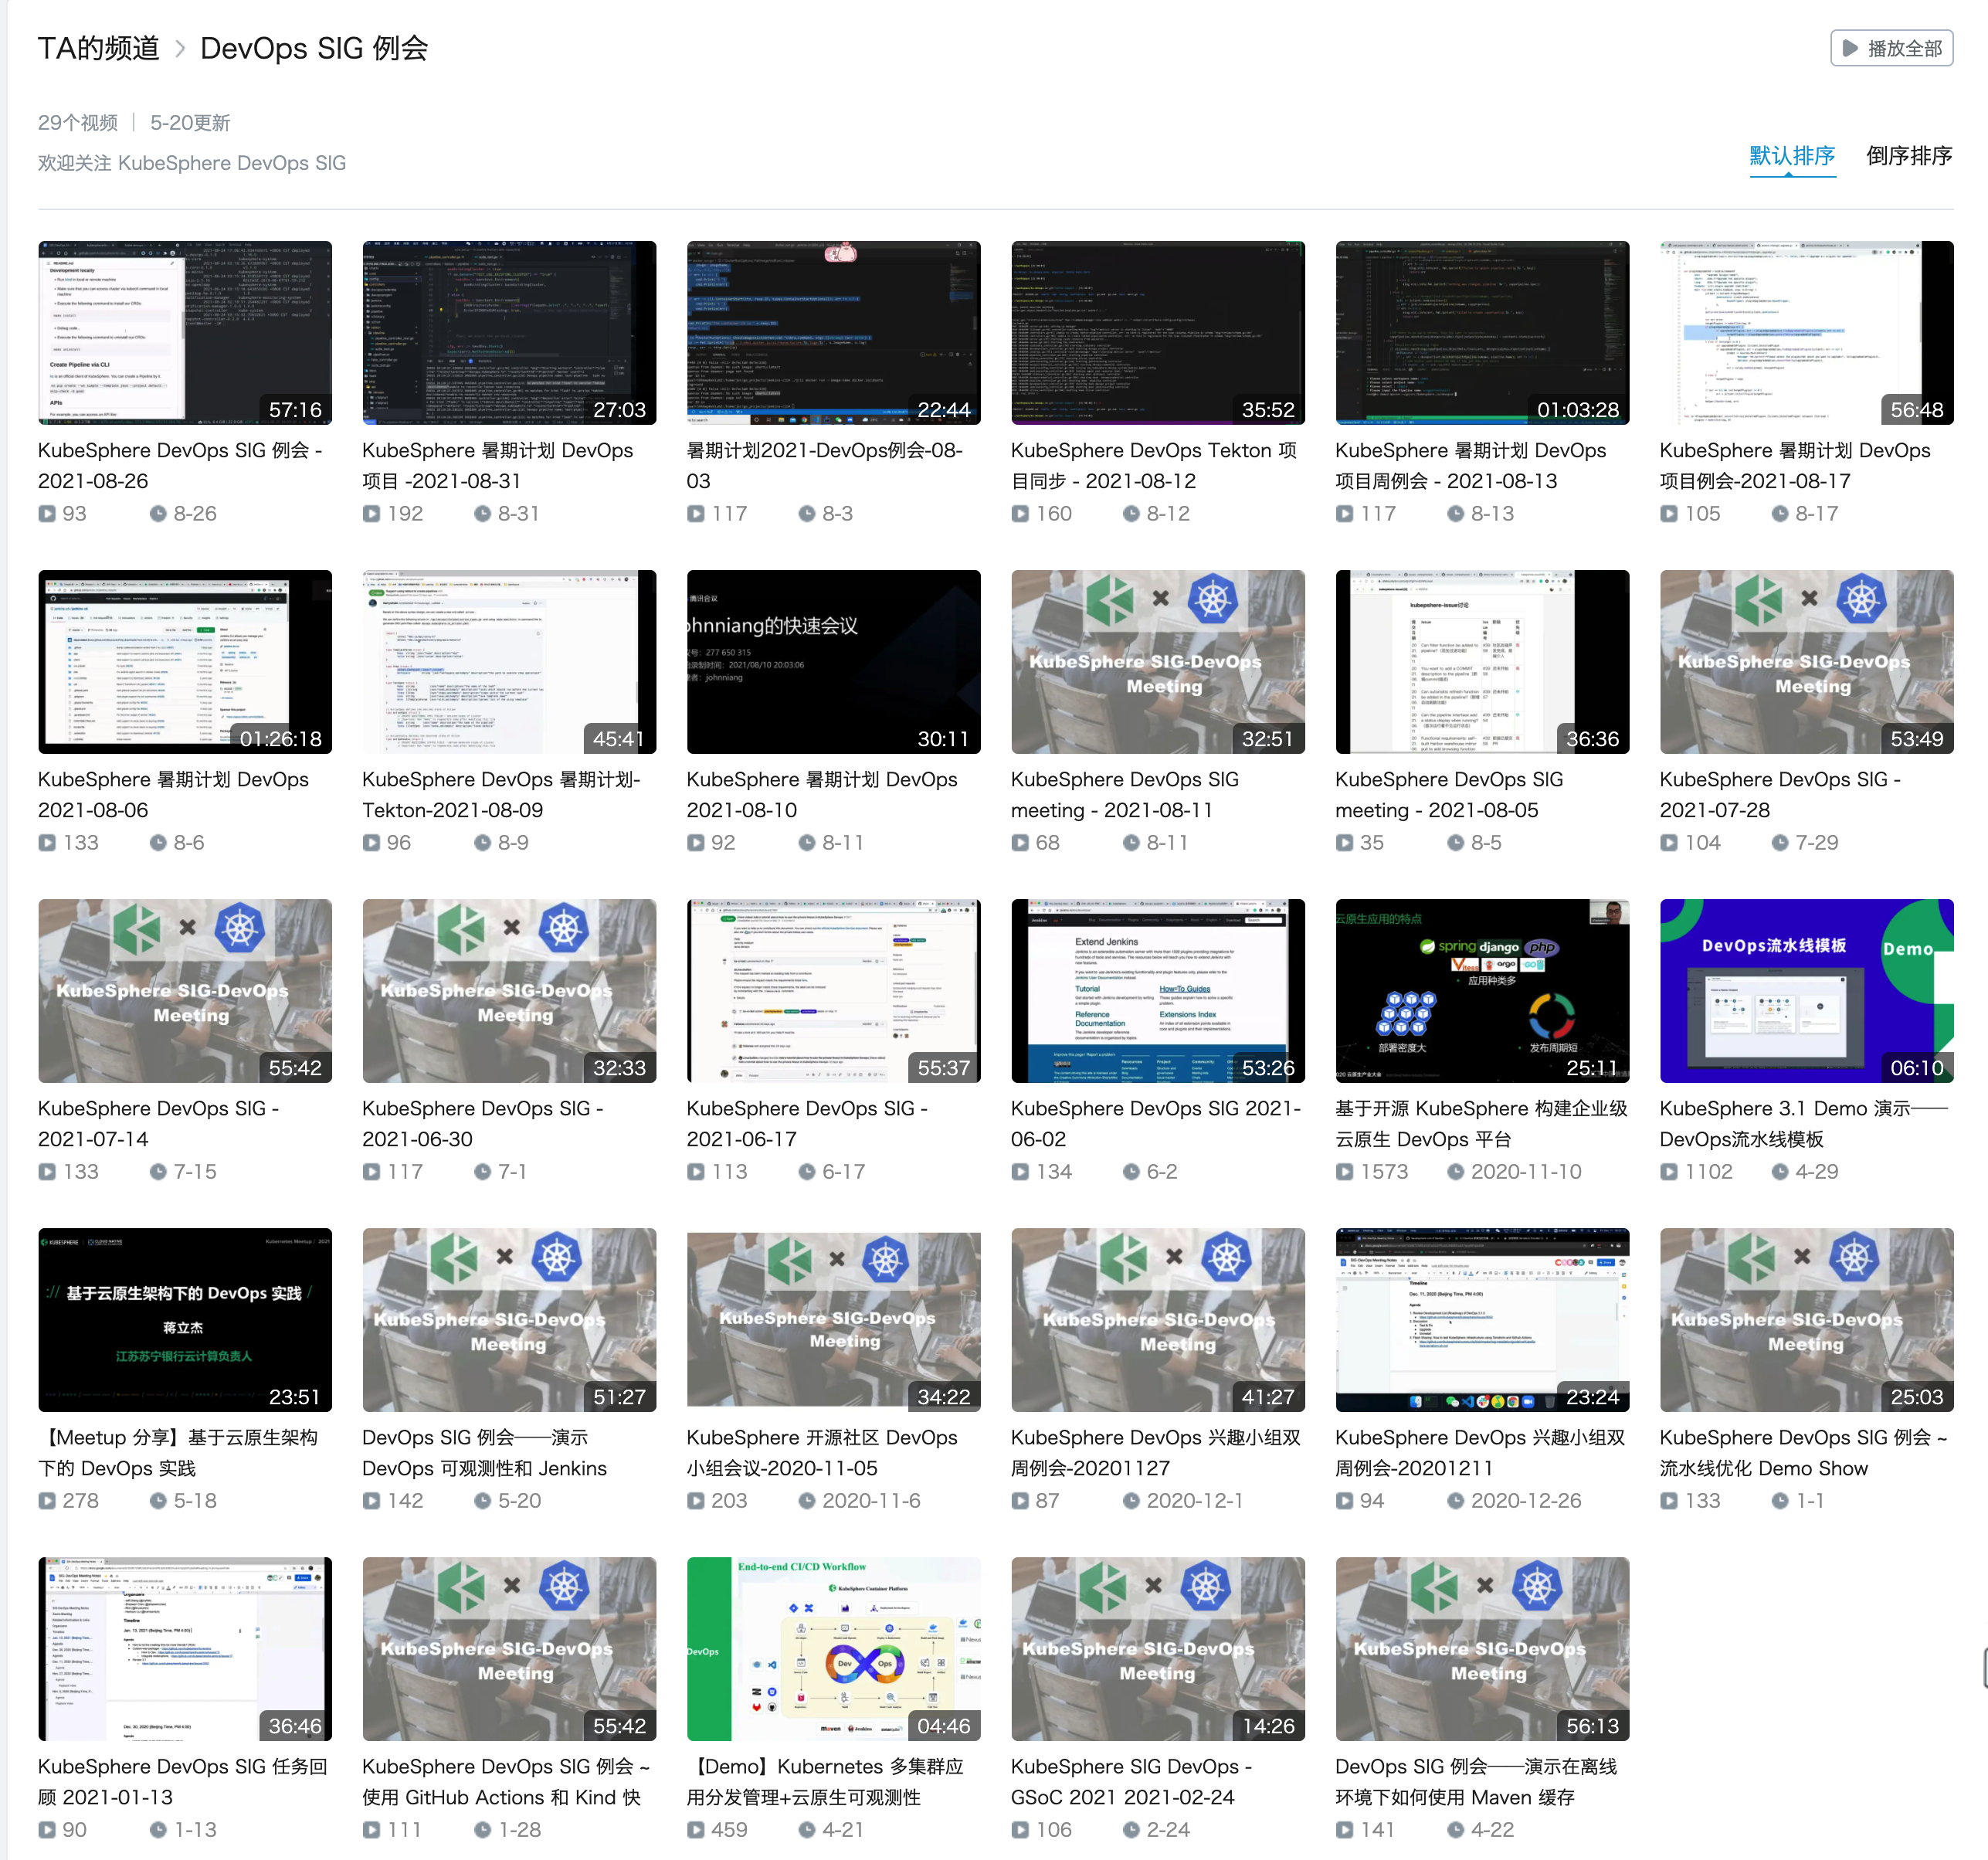Open title KubeSphere DevOps Tekton 项目同步 - 2021-08-12
This screenshot has height=1860, width=1988.
[1153, 465]
